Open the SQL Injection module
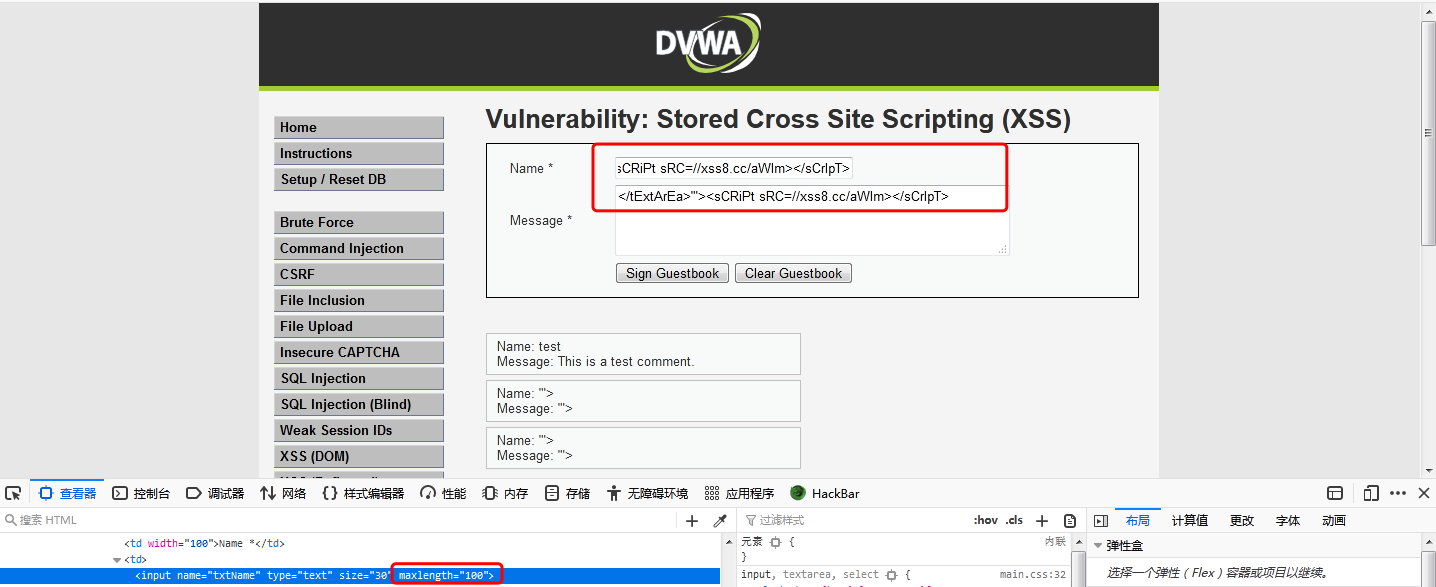This screenshot has width=1436, height=587. click(359, 379)
